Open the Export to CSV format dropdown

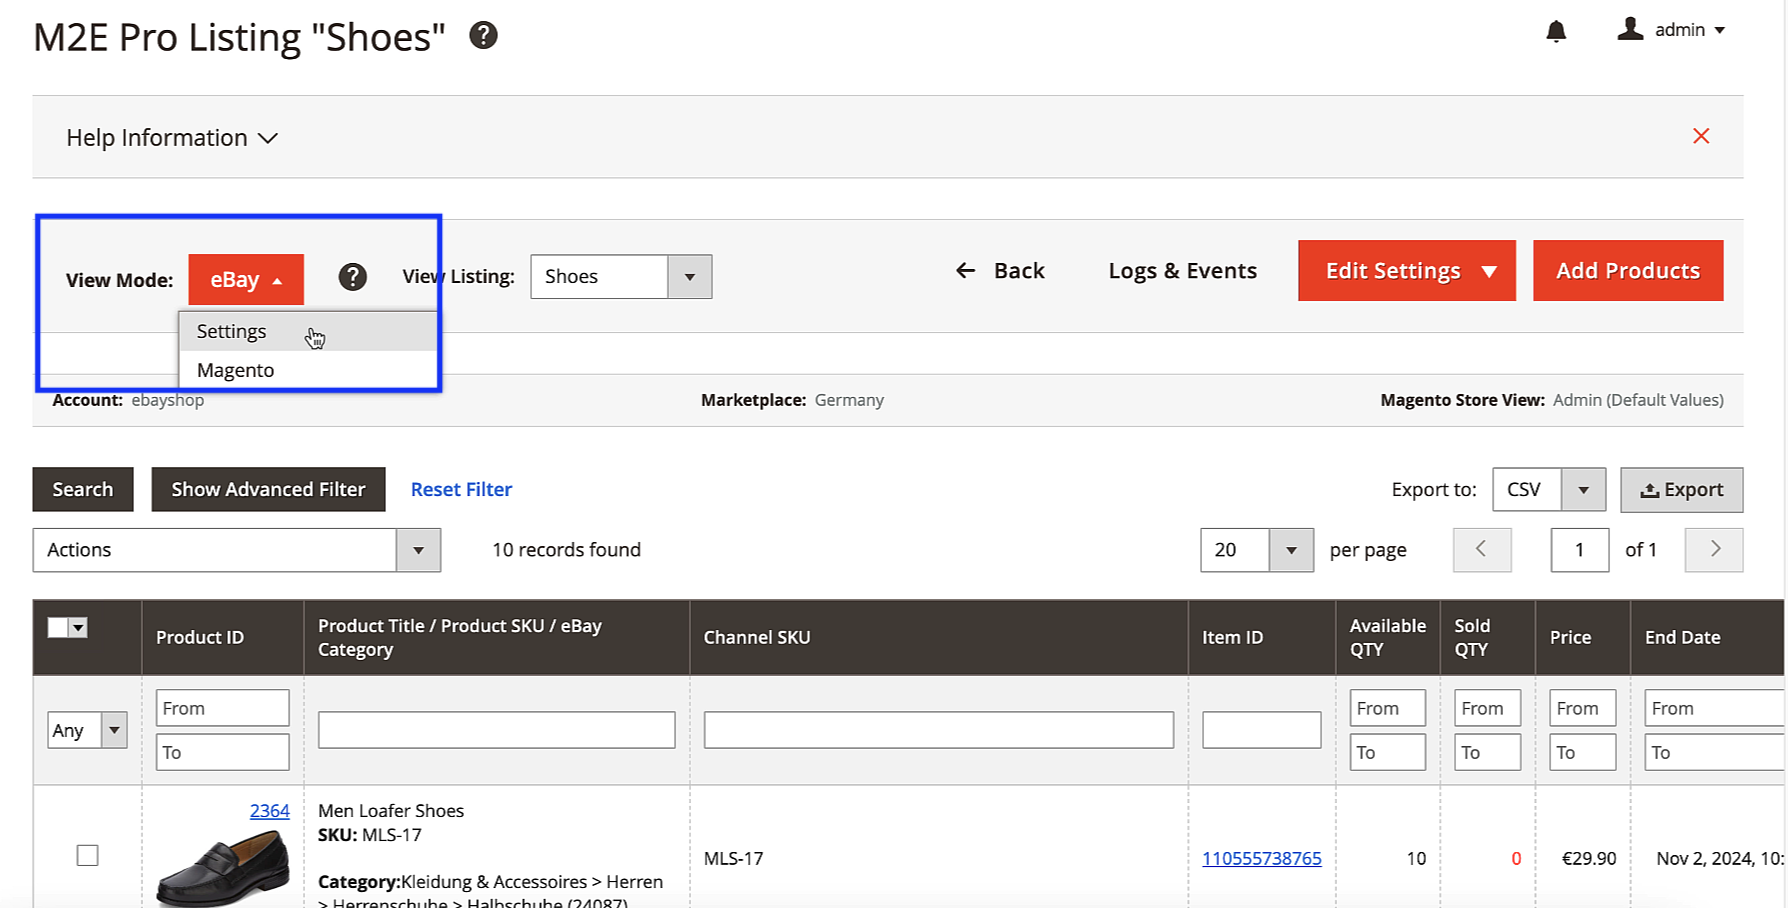pos(1549,490)
